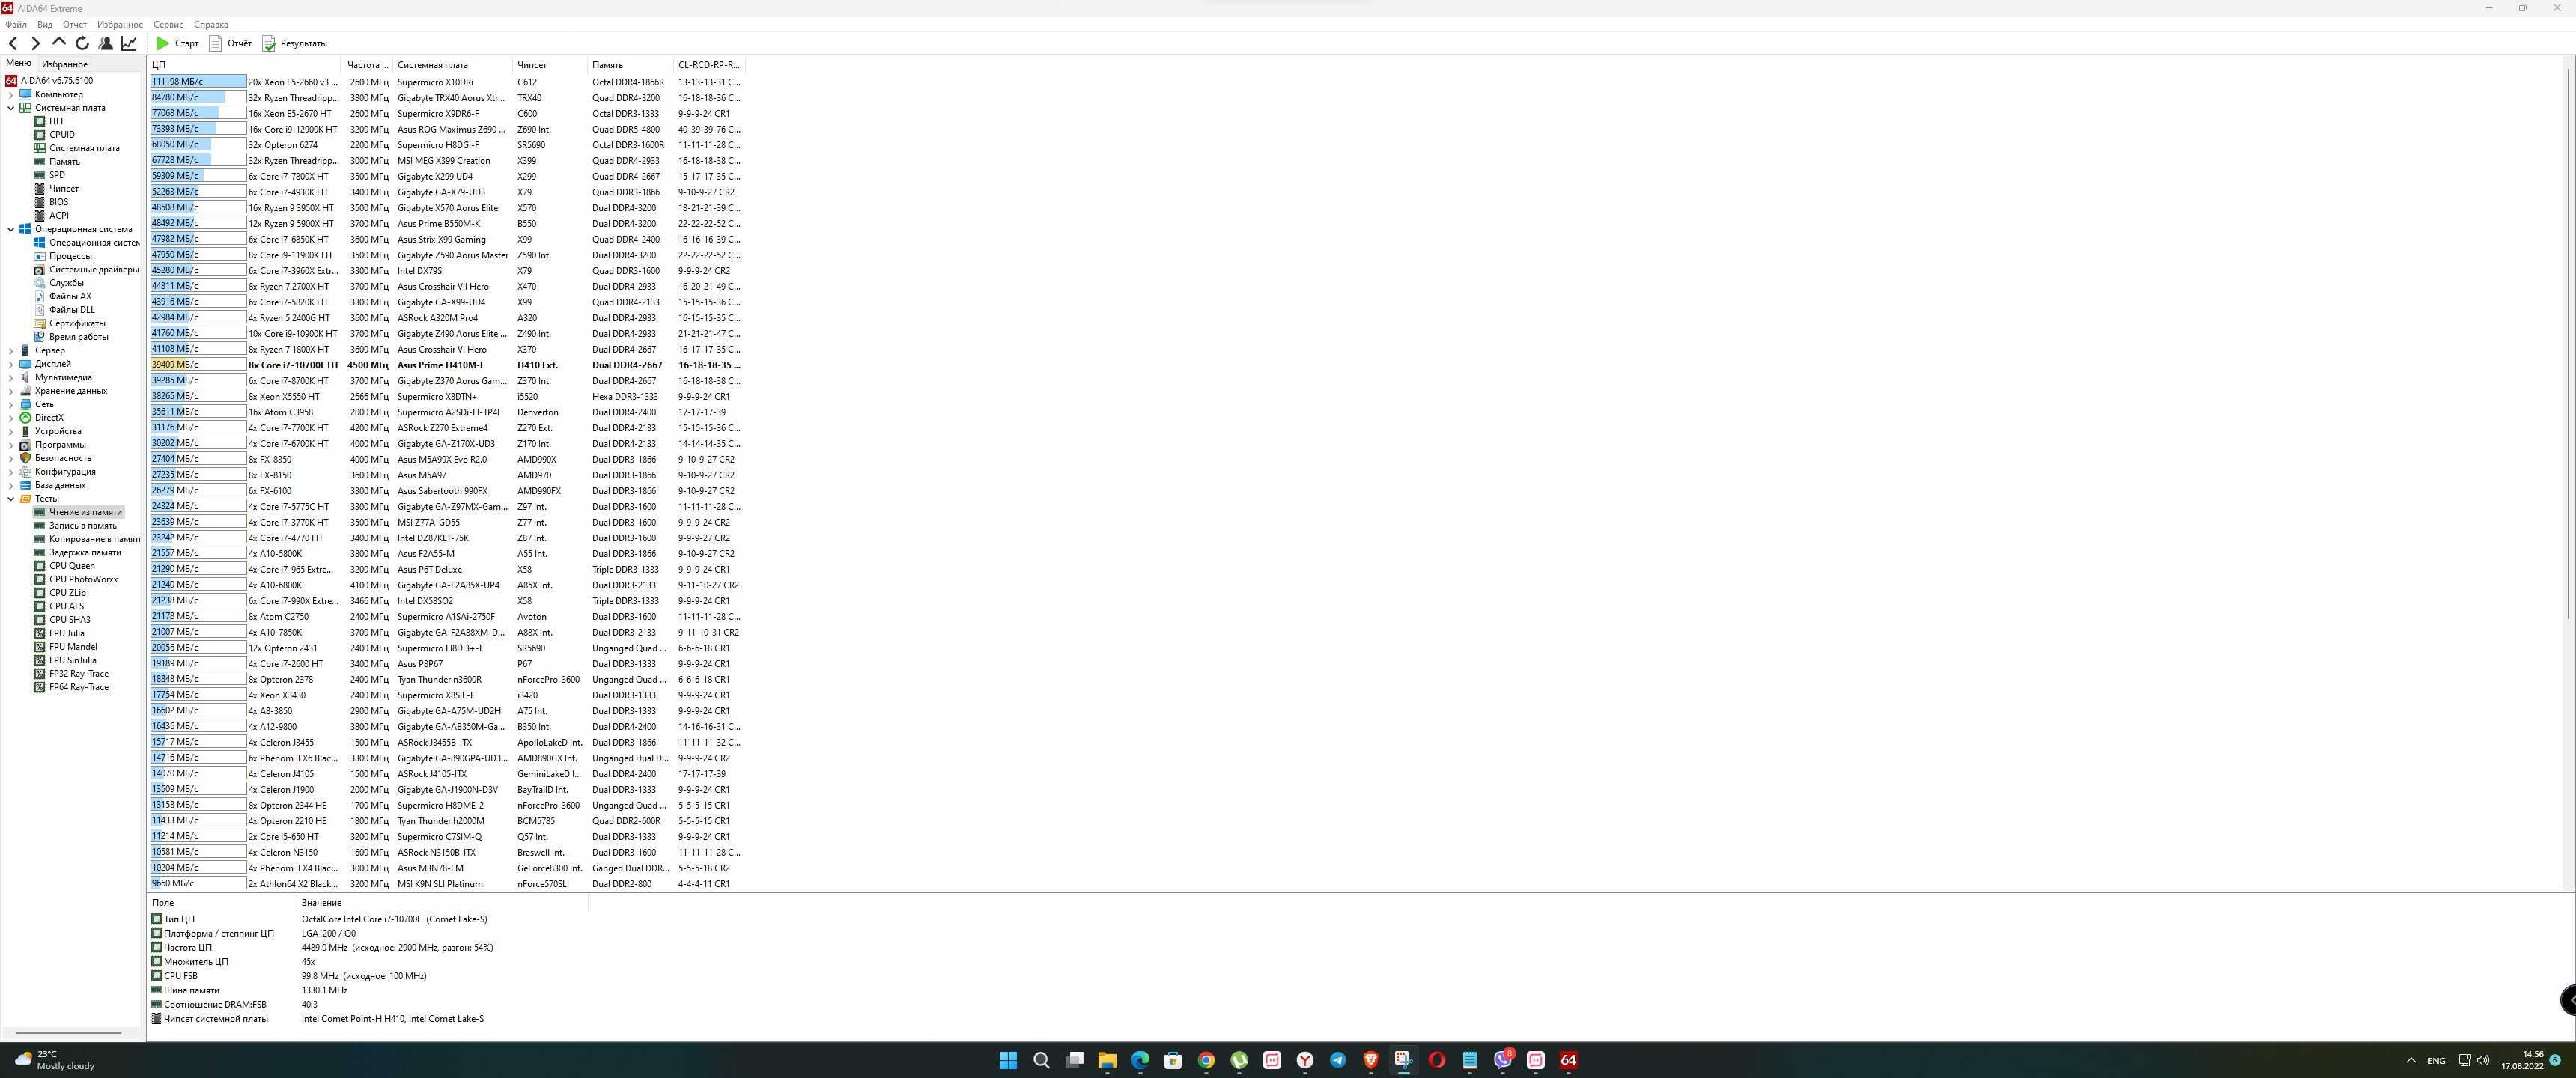Go forward with the right arrow toolbar icon
Viewport: 2576px width, 1078px height.
pyautogui.click(x=36, y=43)
